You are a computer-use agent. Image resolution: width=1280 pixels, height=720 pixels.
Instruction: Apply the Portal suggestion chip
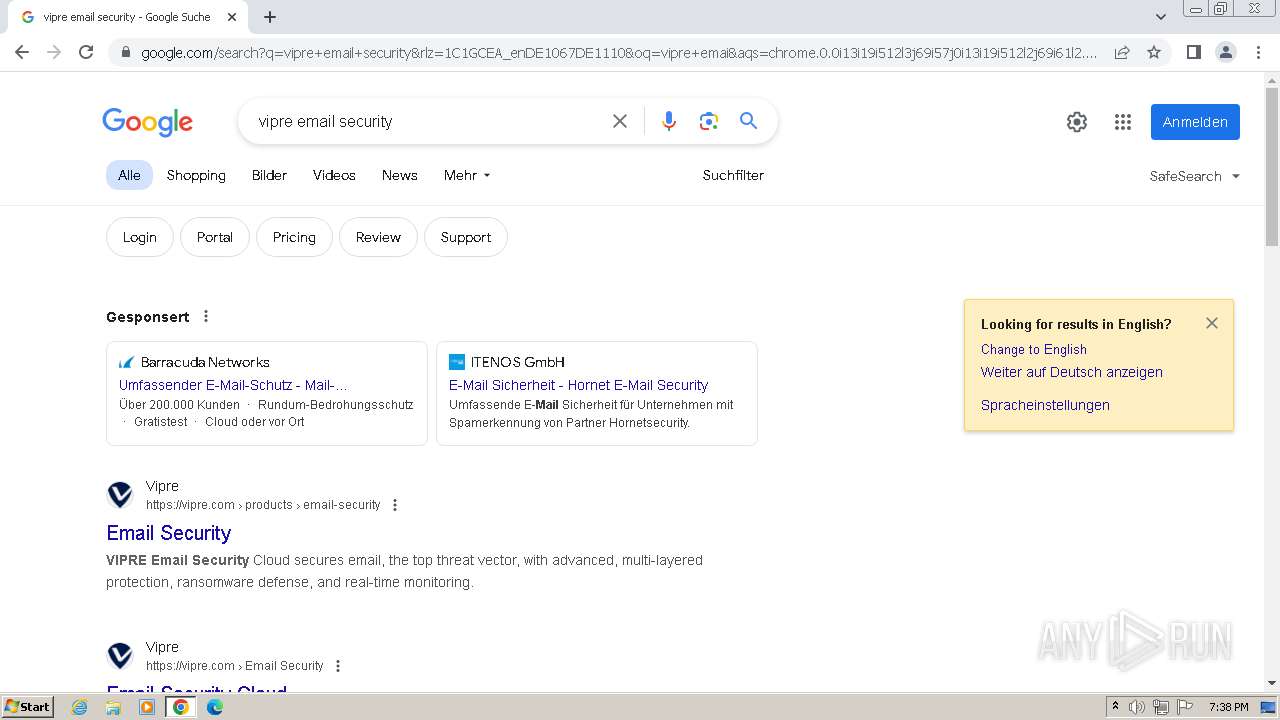pyautogui.click(x=215, y=237)
